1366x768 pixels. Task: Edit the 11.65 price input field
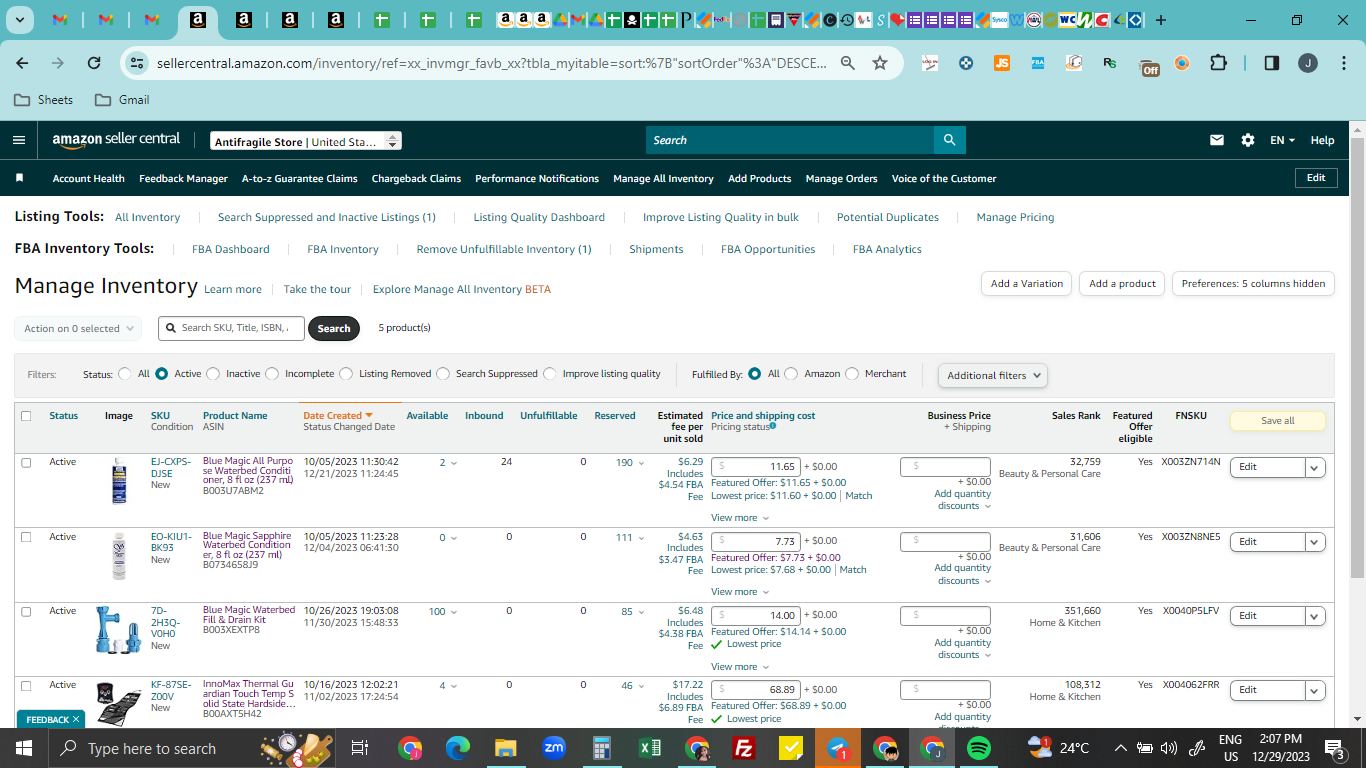coord(756,467)
